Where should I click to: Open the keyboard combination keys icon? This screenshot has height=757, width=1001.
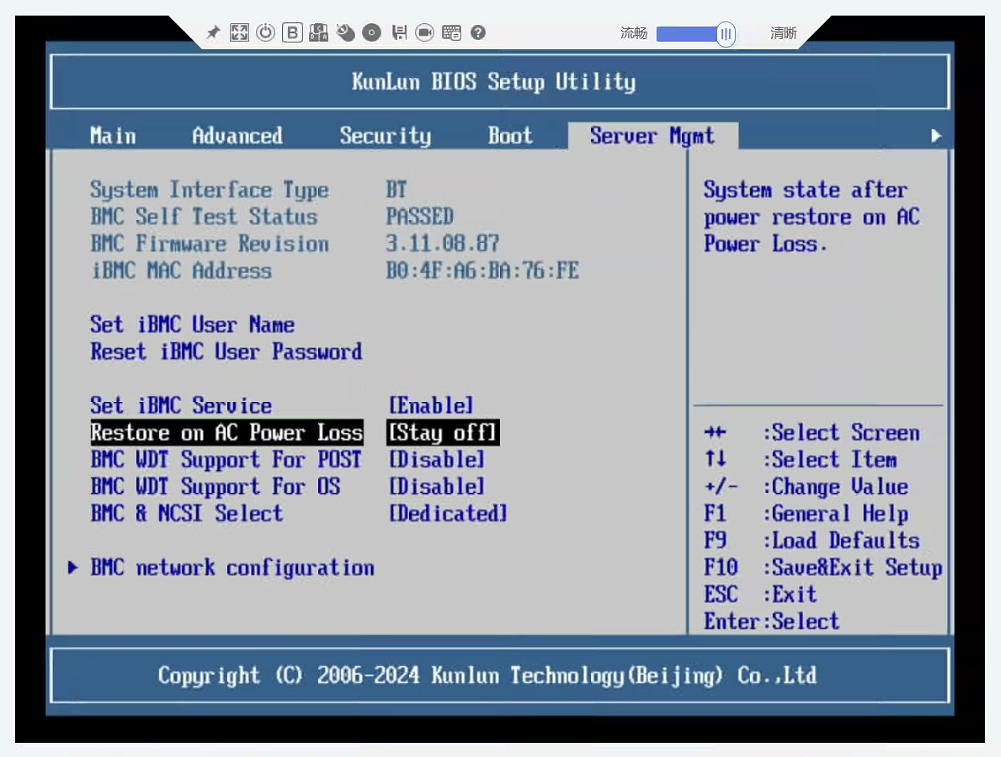[x=318, y=33]
